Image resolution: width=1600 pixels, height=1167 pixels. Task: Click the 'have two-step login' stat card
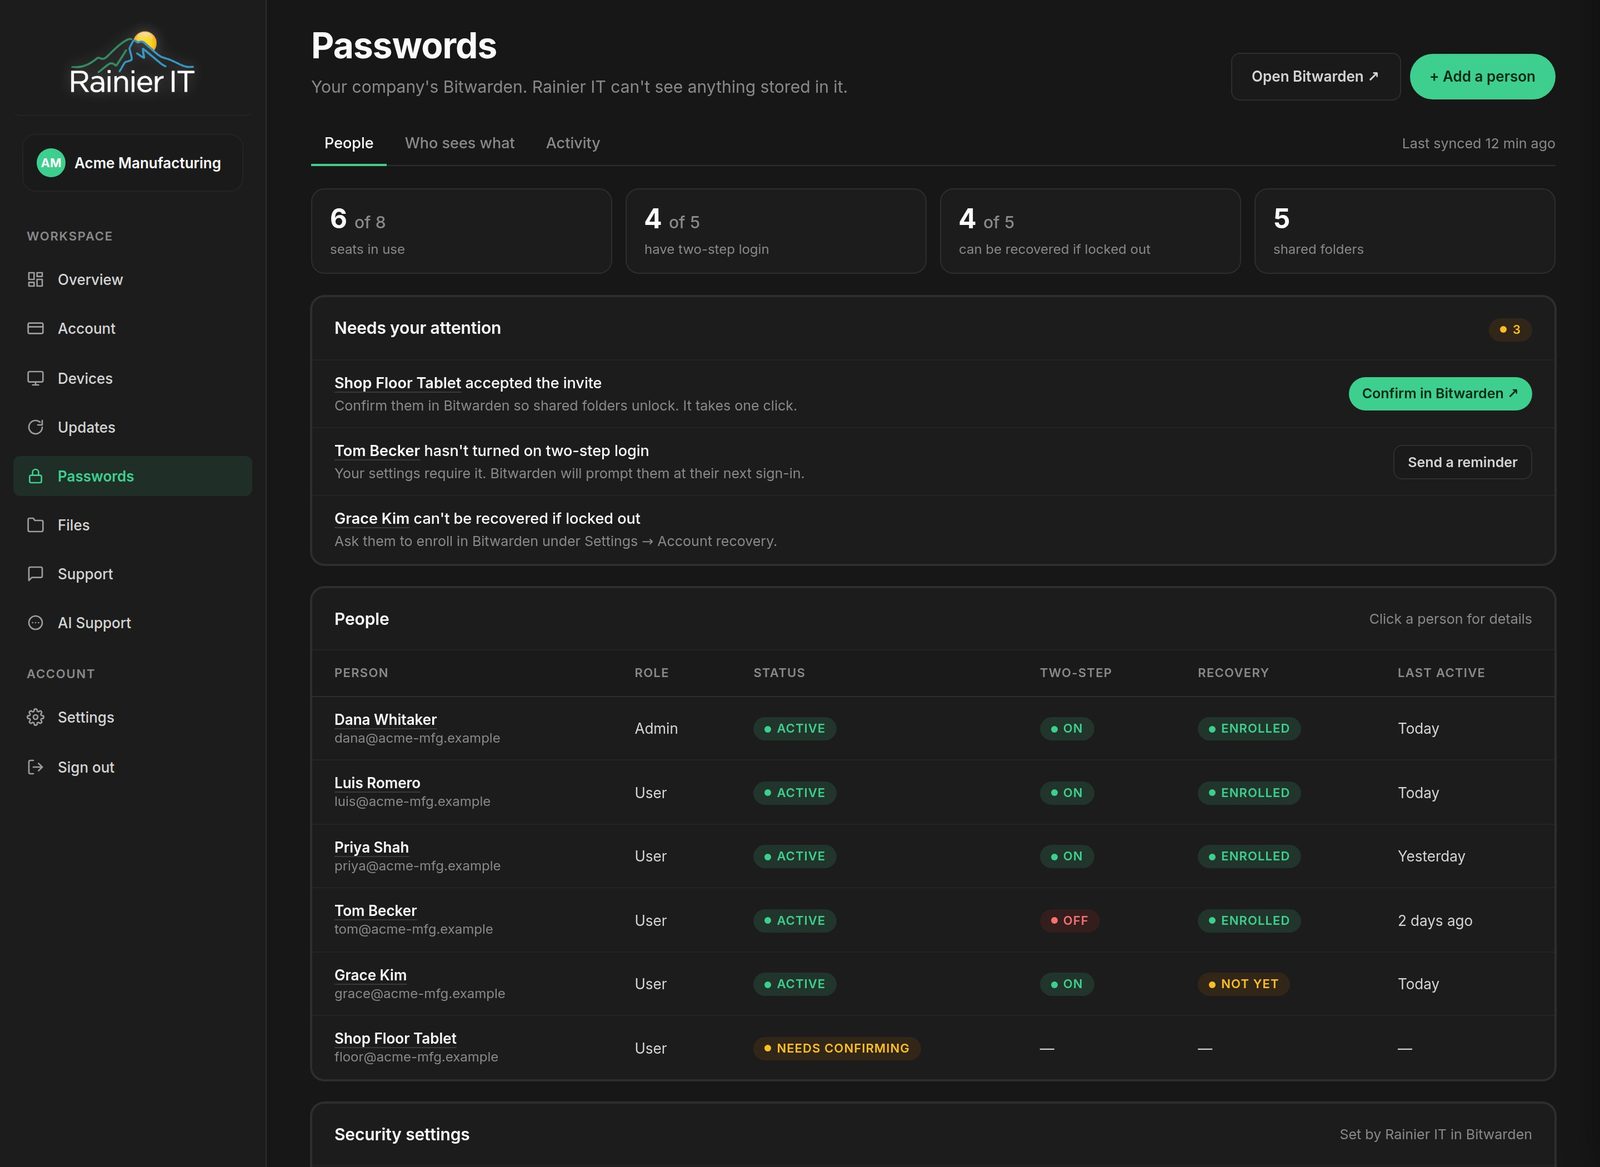(776, 231)
